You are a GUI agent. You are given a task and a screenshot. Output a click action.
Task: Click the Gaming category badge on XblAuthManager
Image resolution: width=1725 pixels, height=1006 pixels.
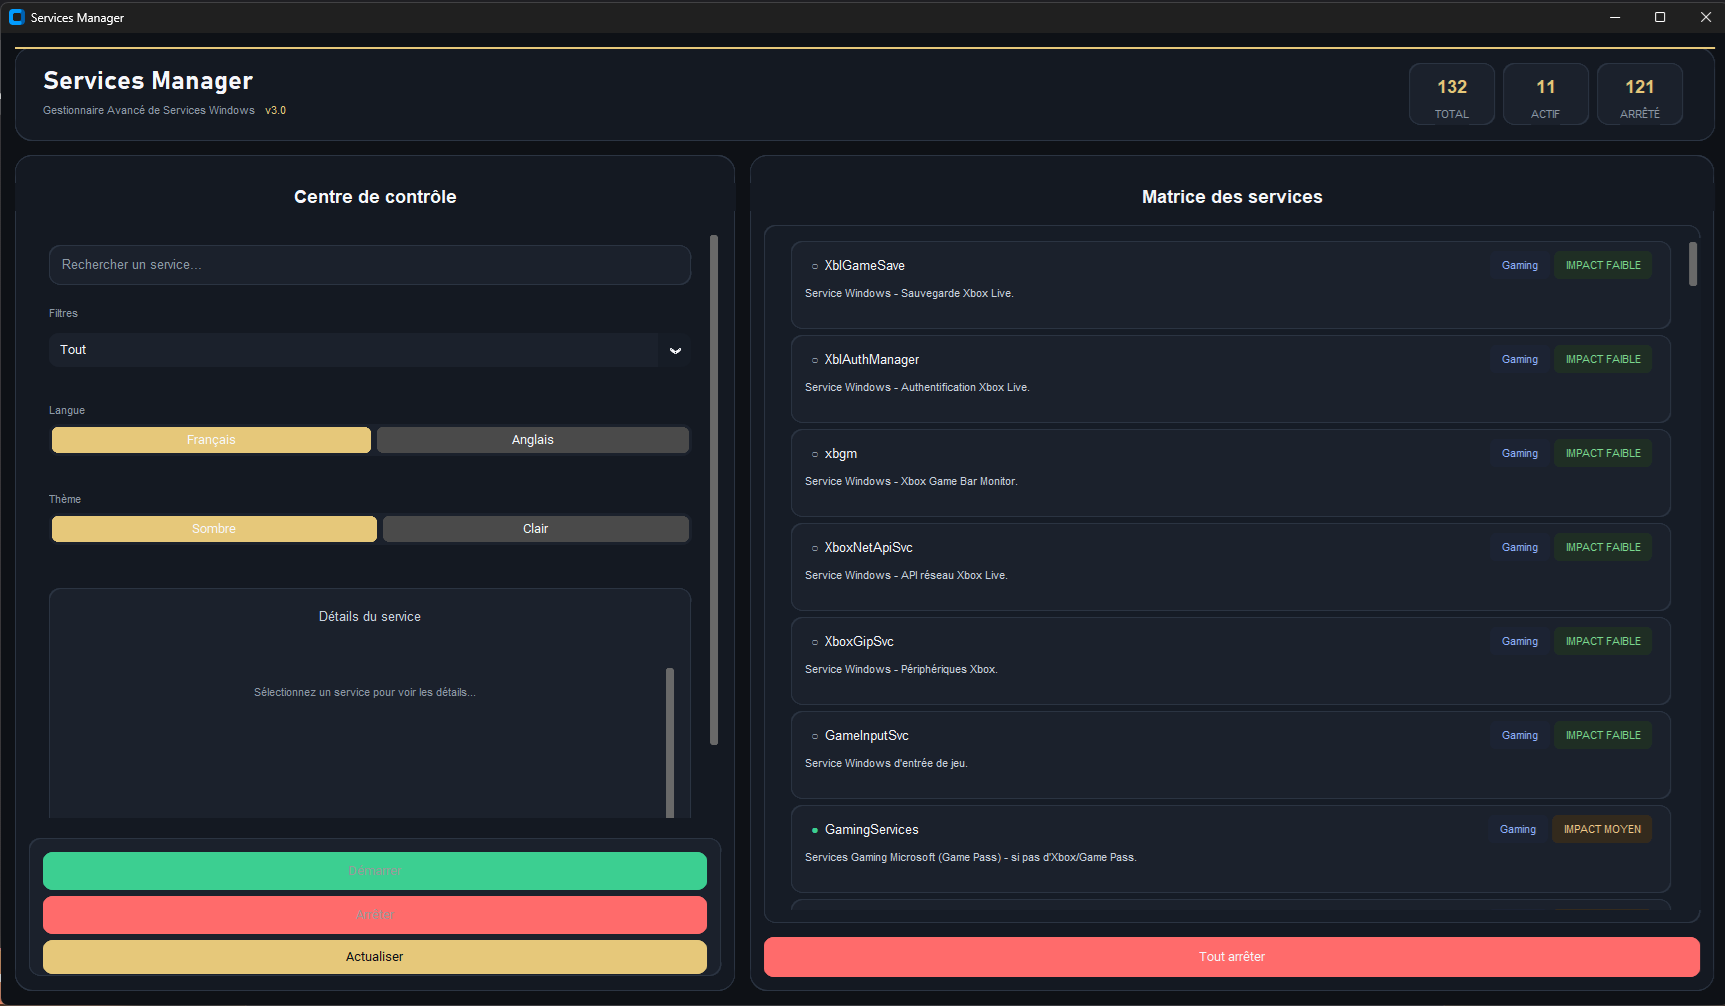click(x=1519, y=359)
